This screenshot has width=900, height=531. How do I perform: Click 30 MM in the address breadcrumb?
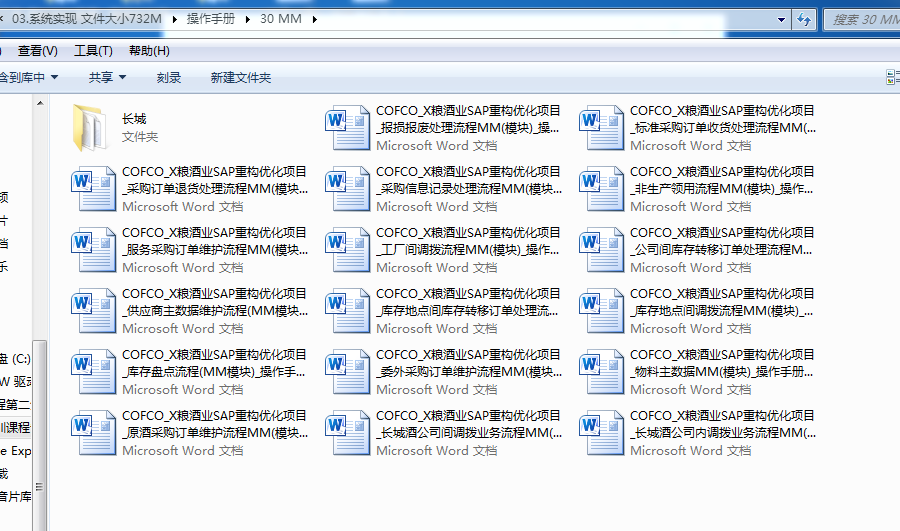[x=281, y=19]
